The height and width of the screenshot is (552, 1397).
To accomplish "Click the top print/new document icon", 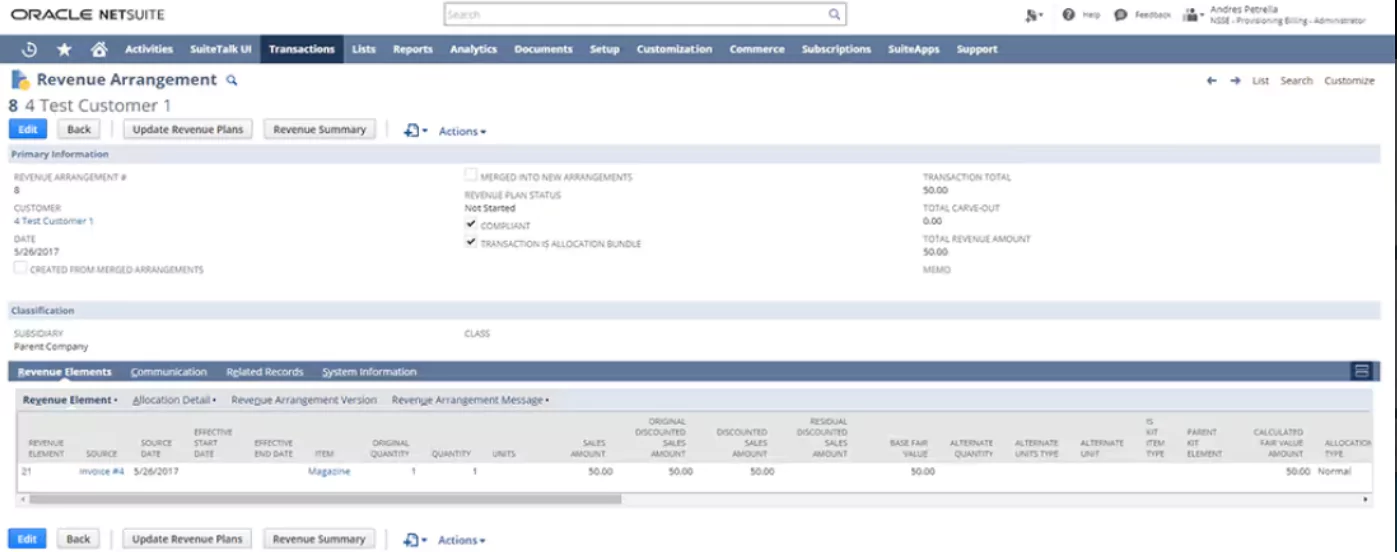I will (414, 131).
